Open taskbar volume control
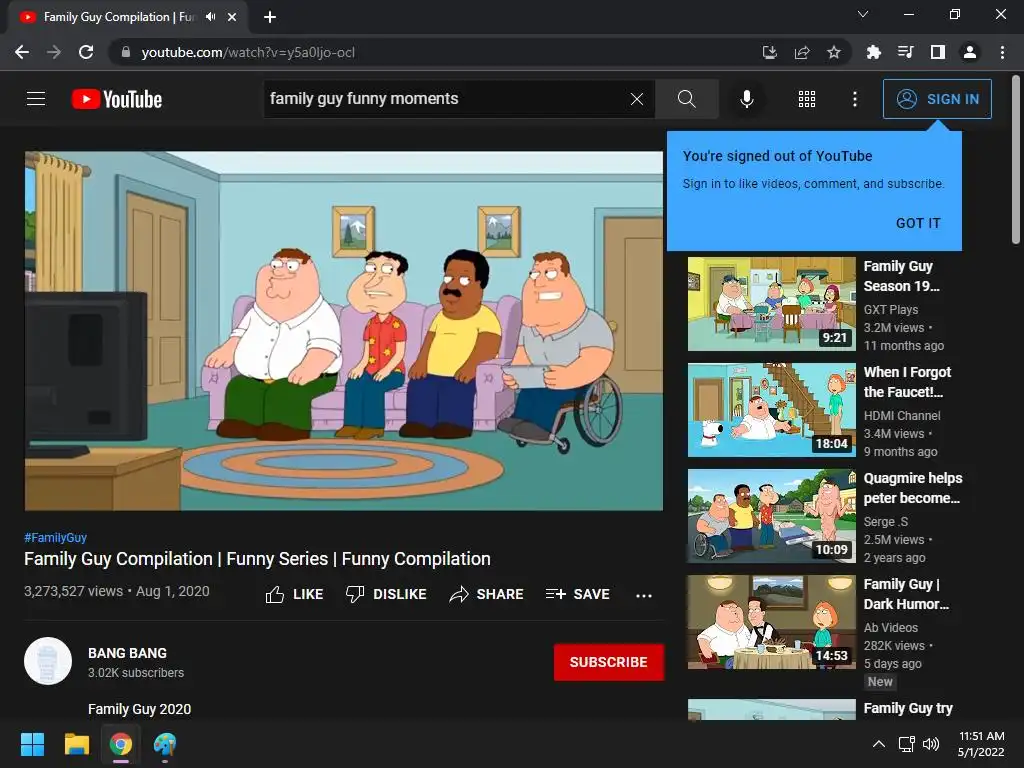This screenshot has width=1024, height=768. coord(931,744)
